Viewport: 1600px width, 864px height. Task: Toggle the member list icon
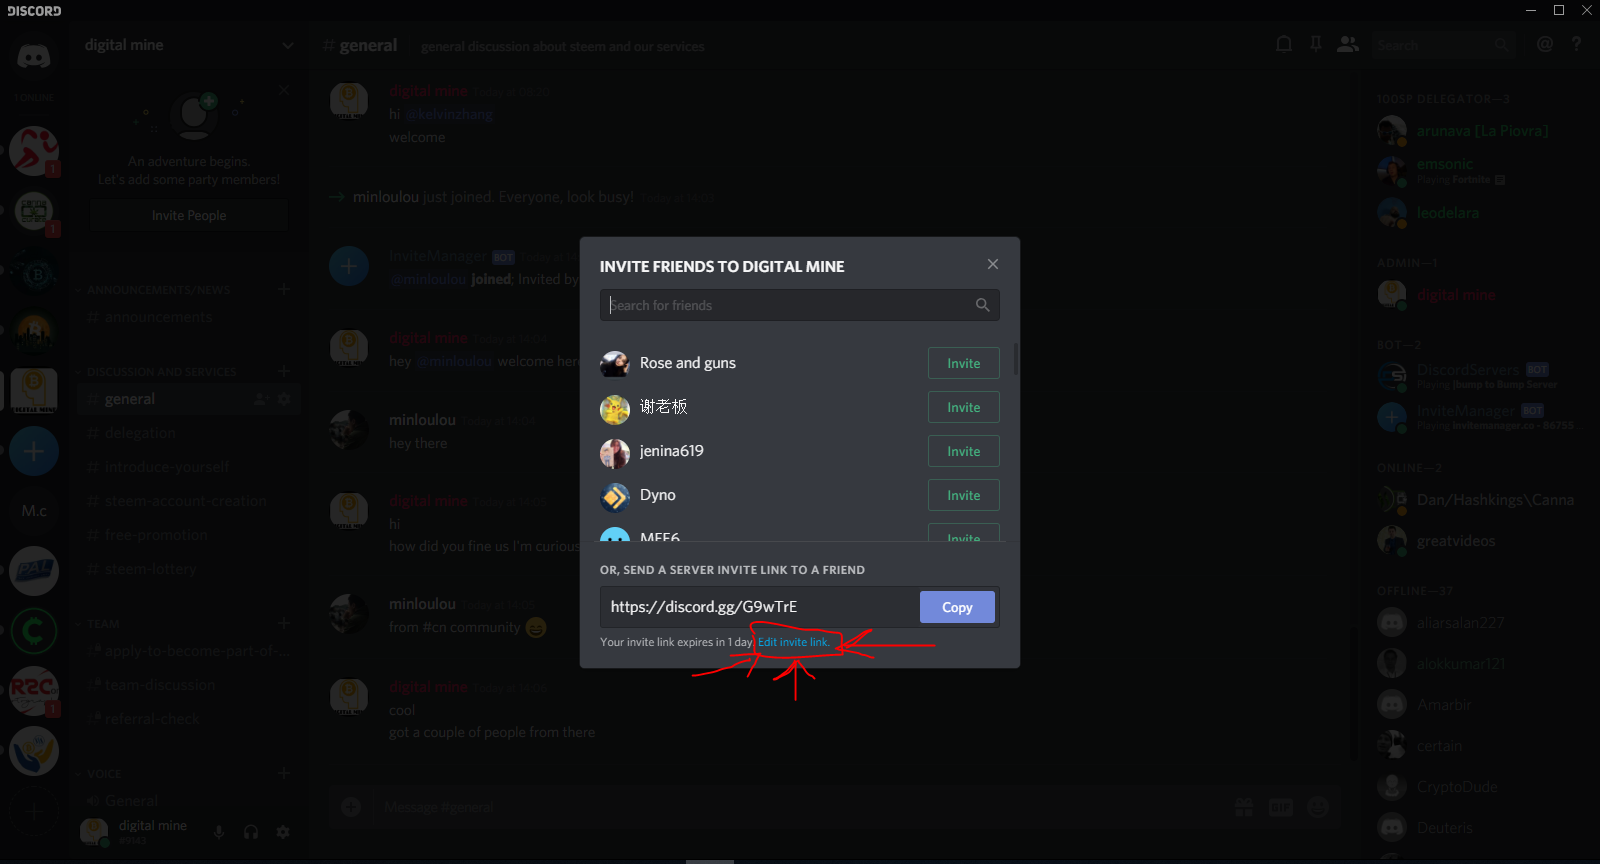click(1348, 44)
